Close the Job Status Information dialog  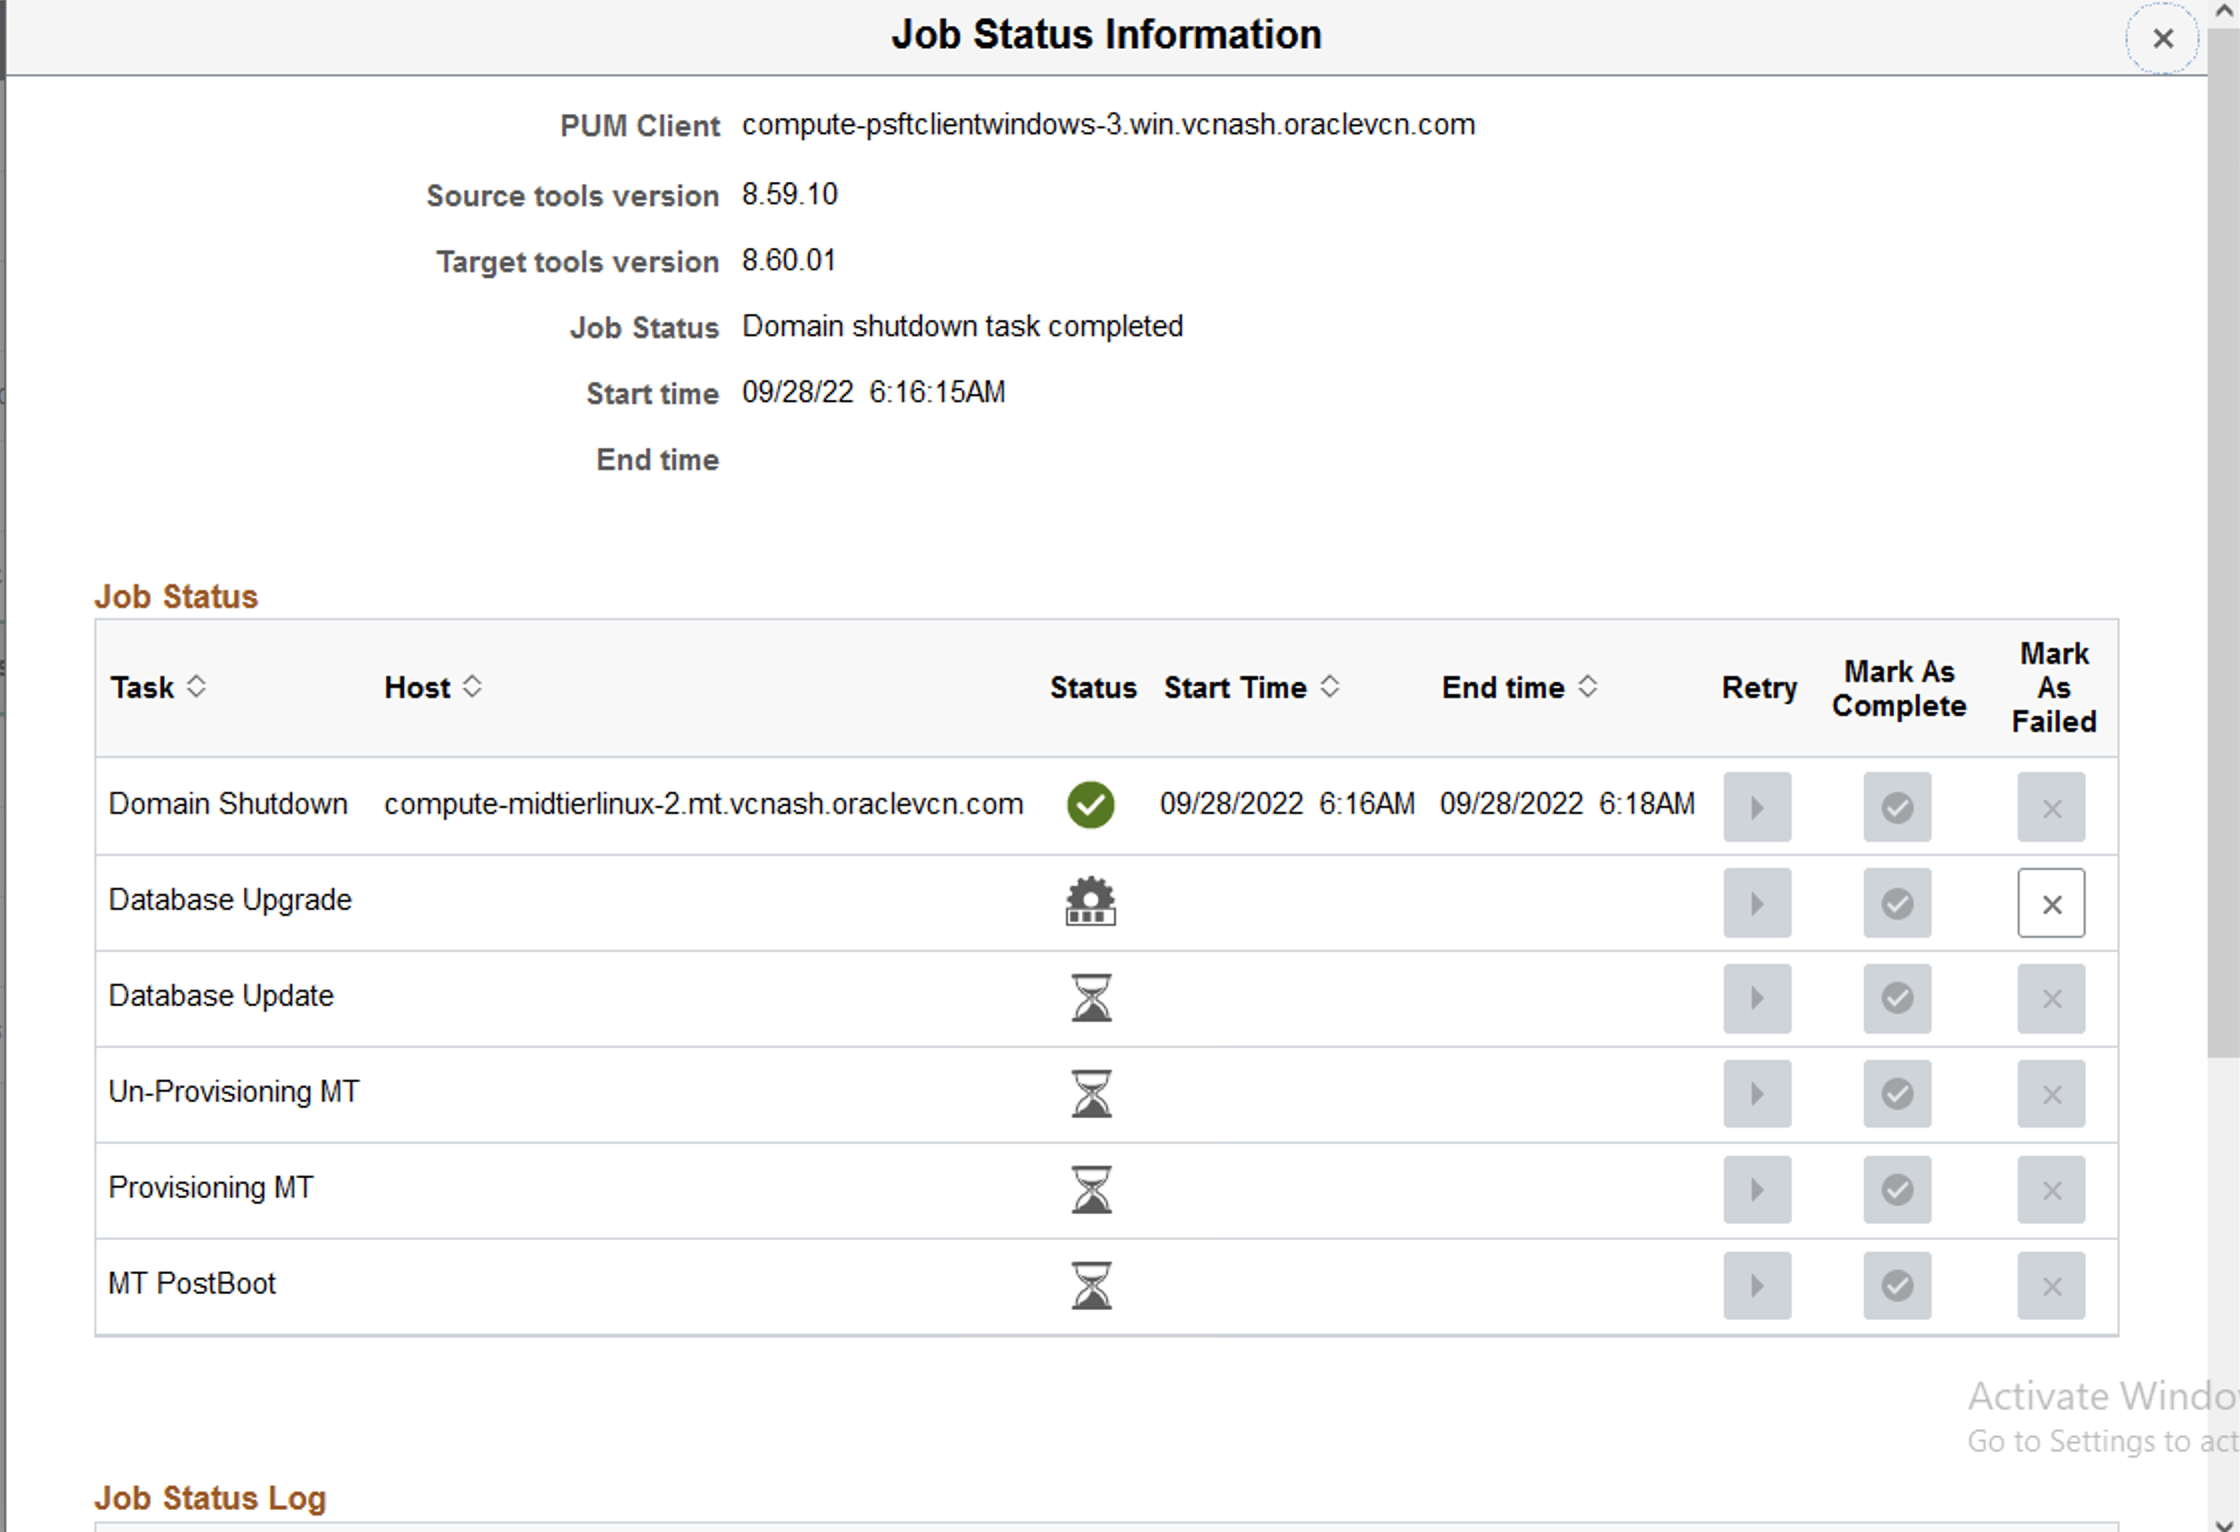click(2162, 38)
